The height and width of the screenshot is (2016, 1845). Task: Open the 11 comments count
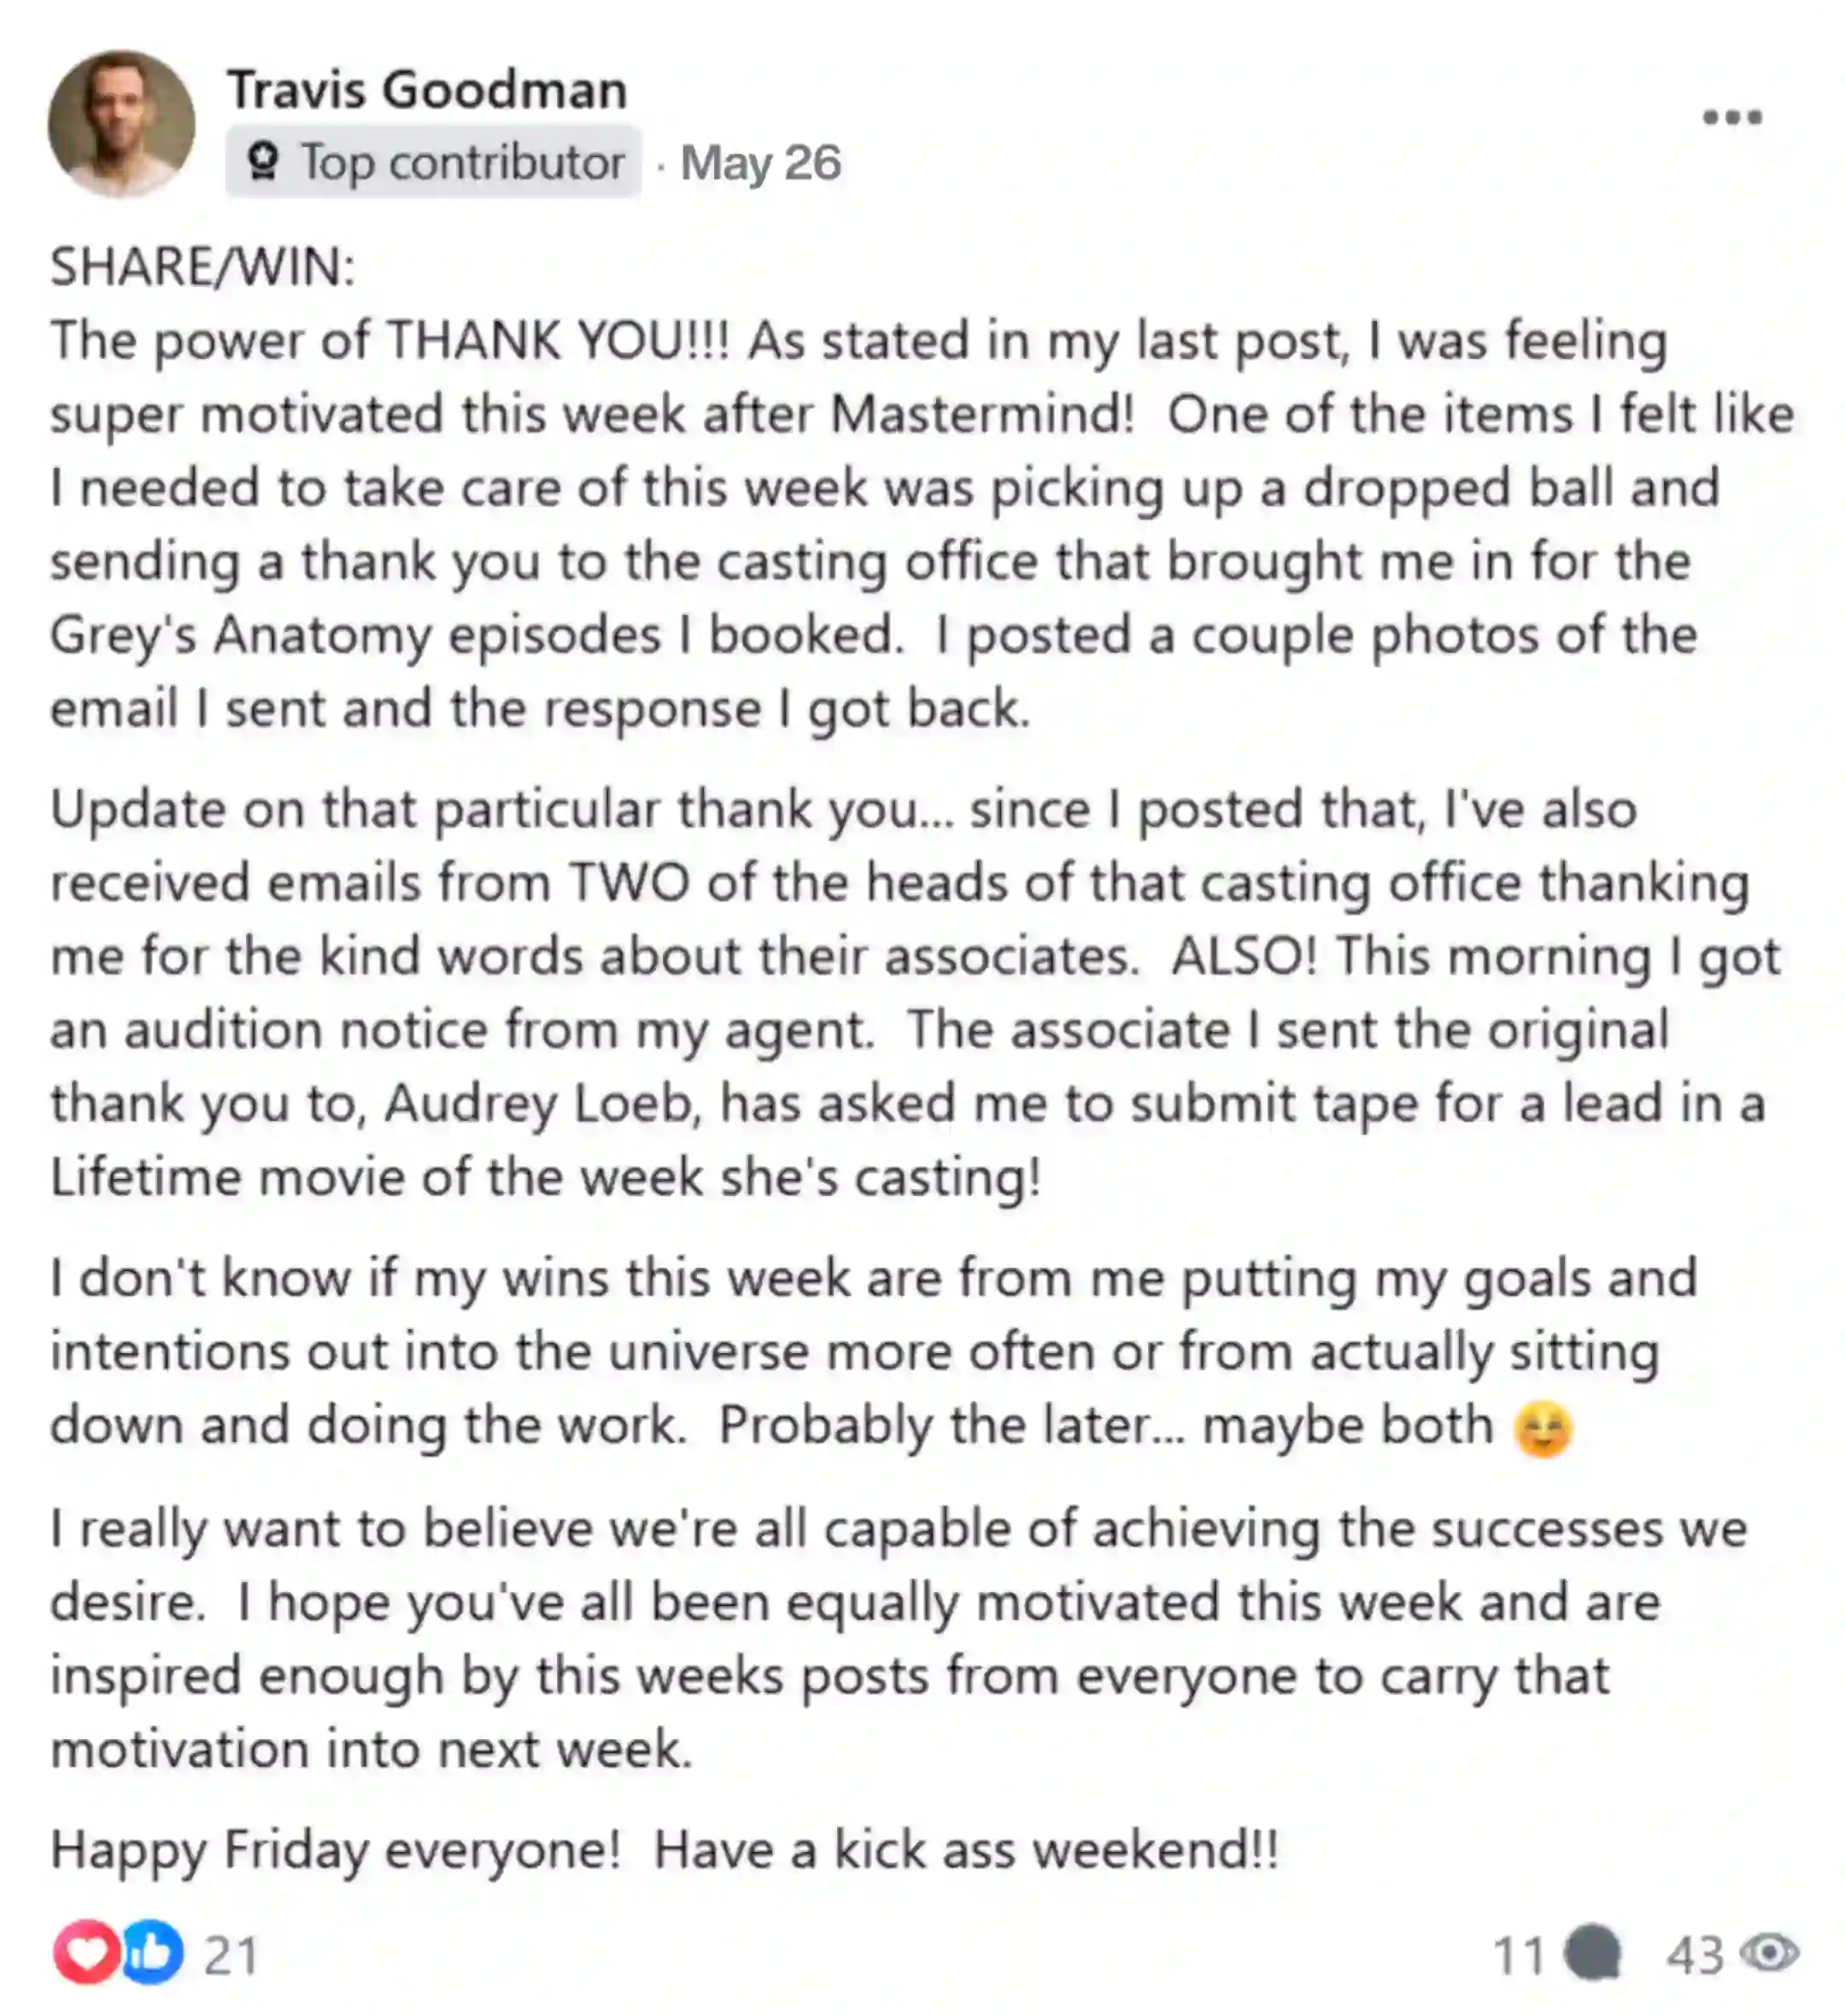click(x=1518, y=1955)
